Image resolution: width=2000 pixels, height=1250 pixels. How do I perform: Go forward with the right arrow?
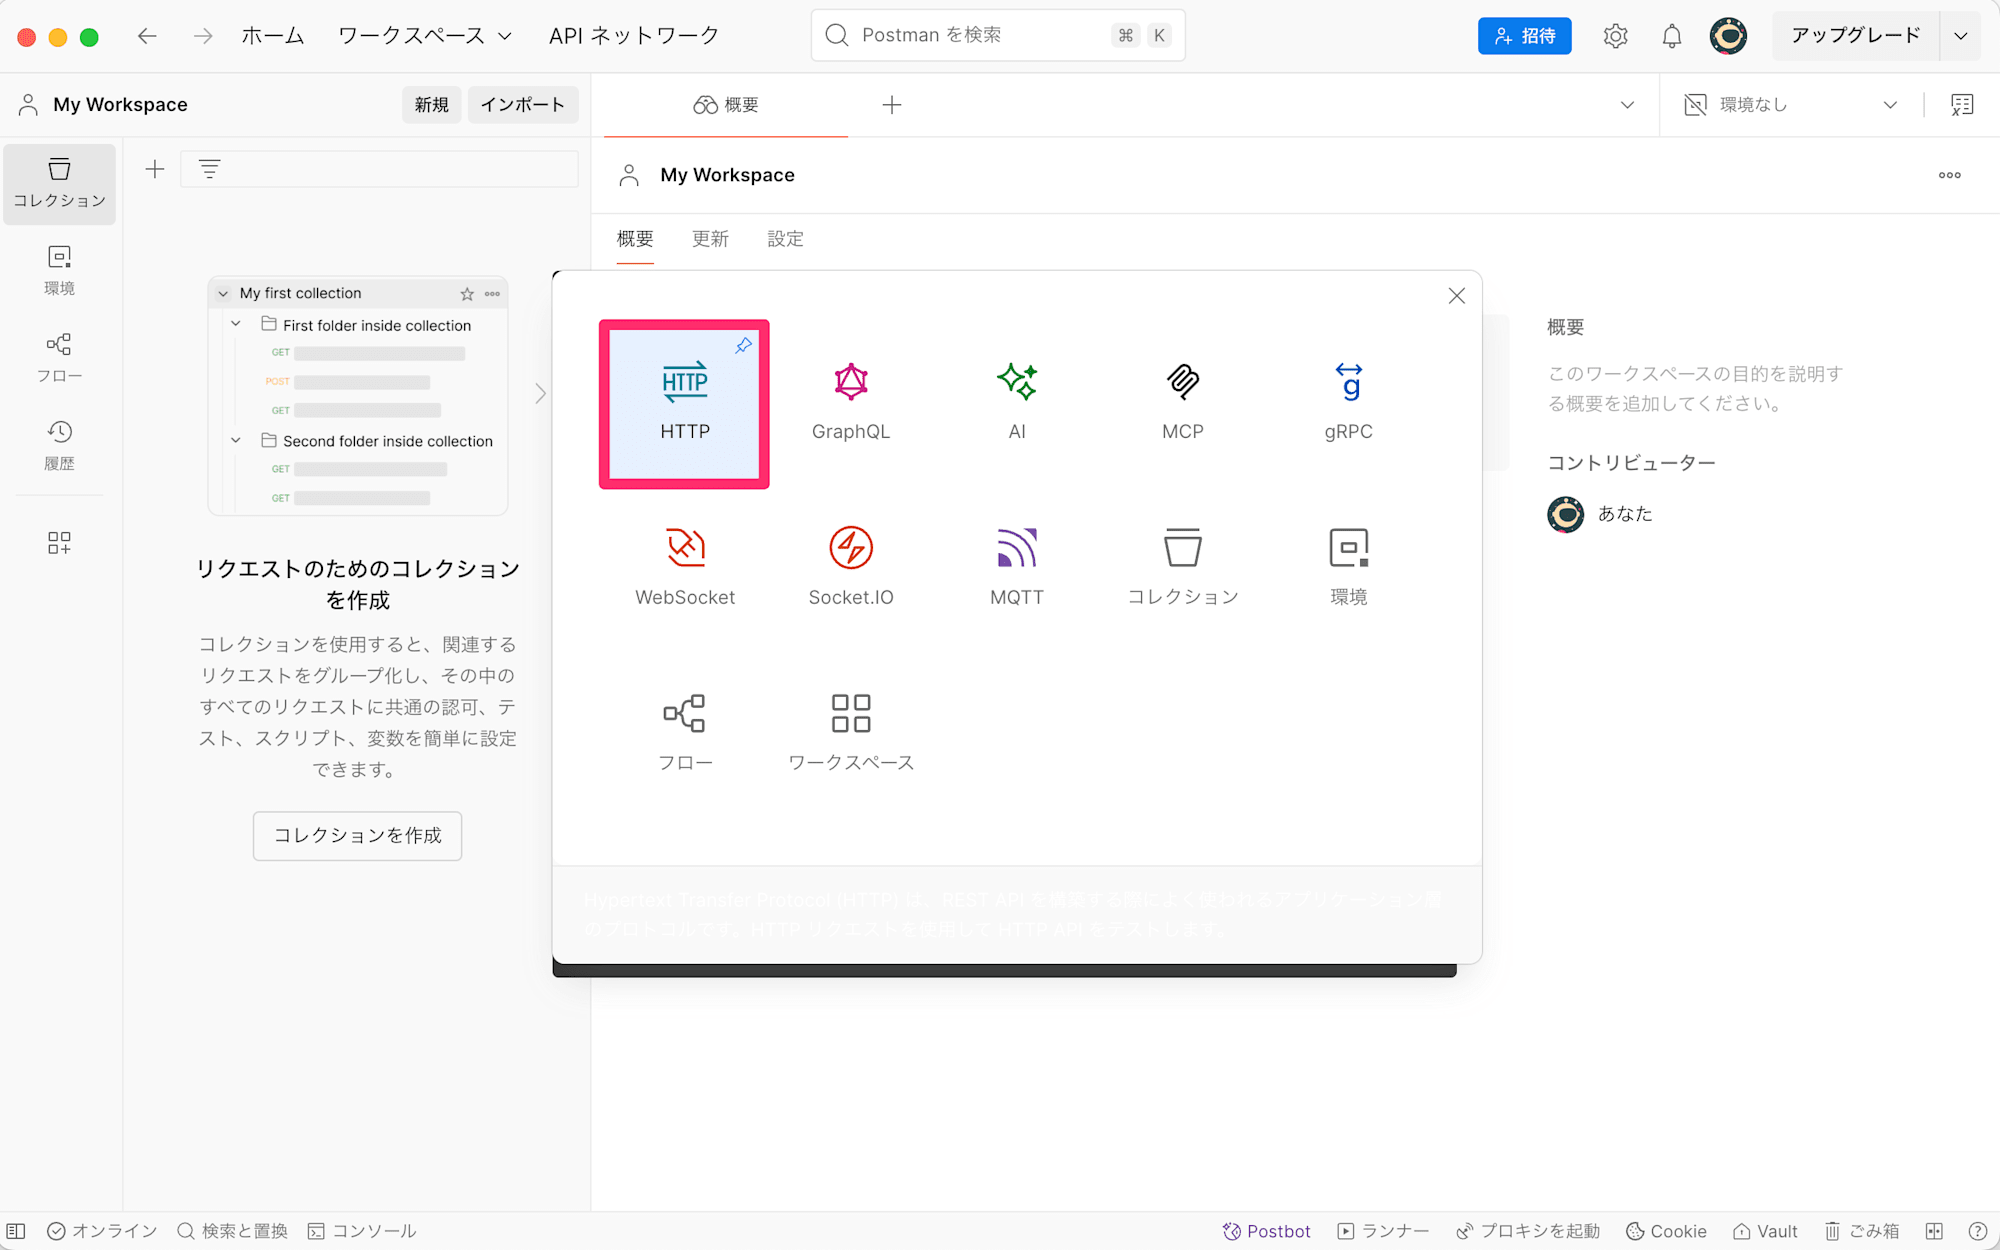point(203,36)
